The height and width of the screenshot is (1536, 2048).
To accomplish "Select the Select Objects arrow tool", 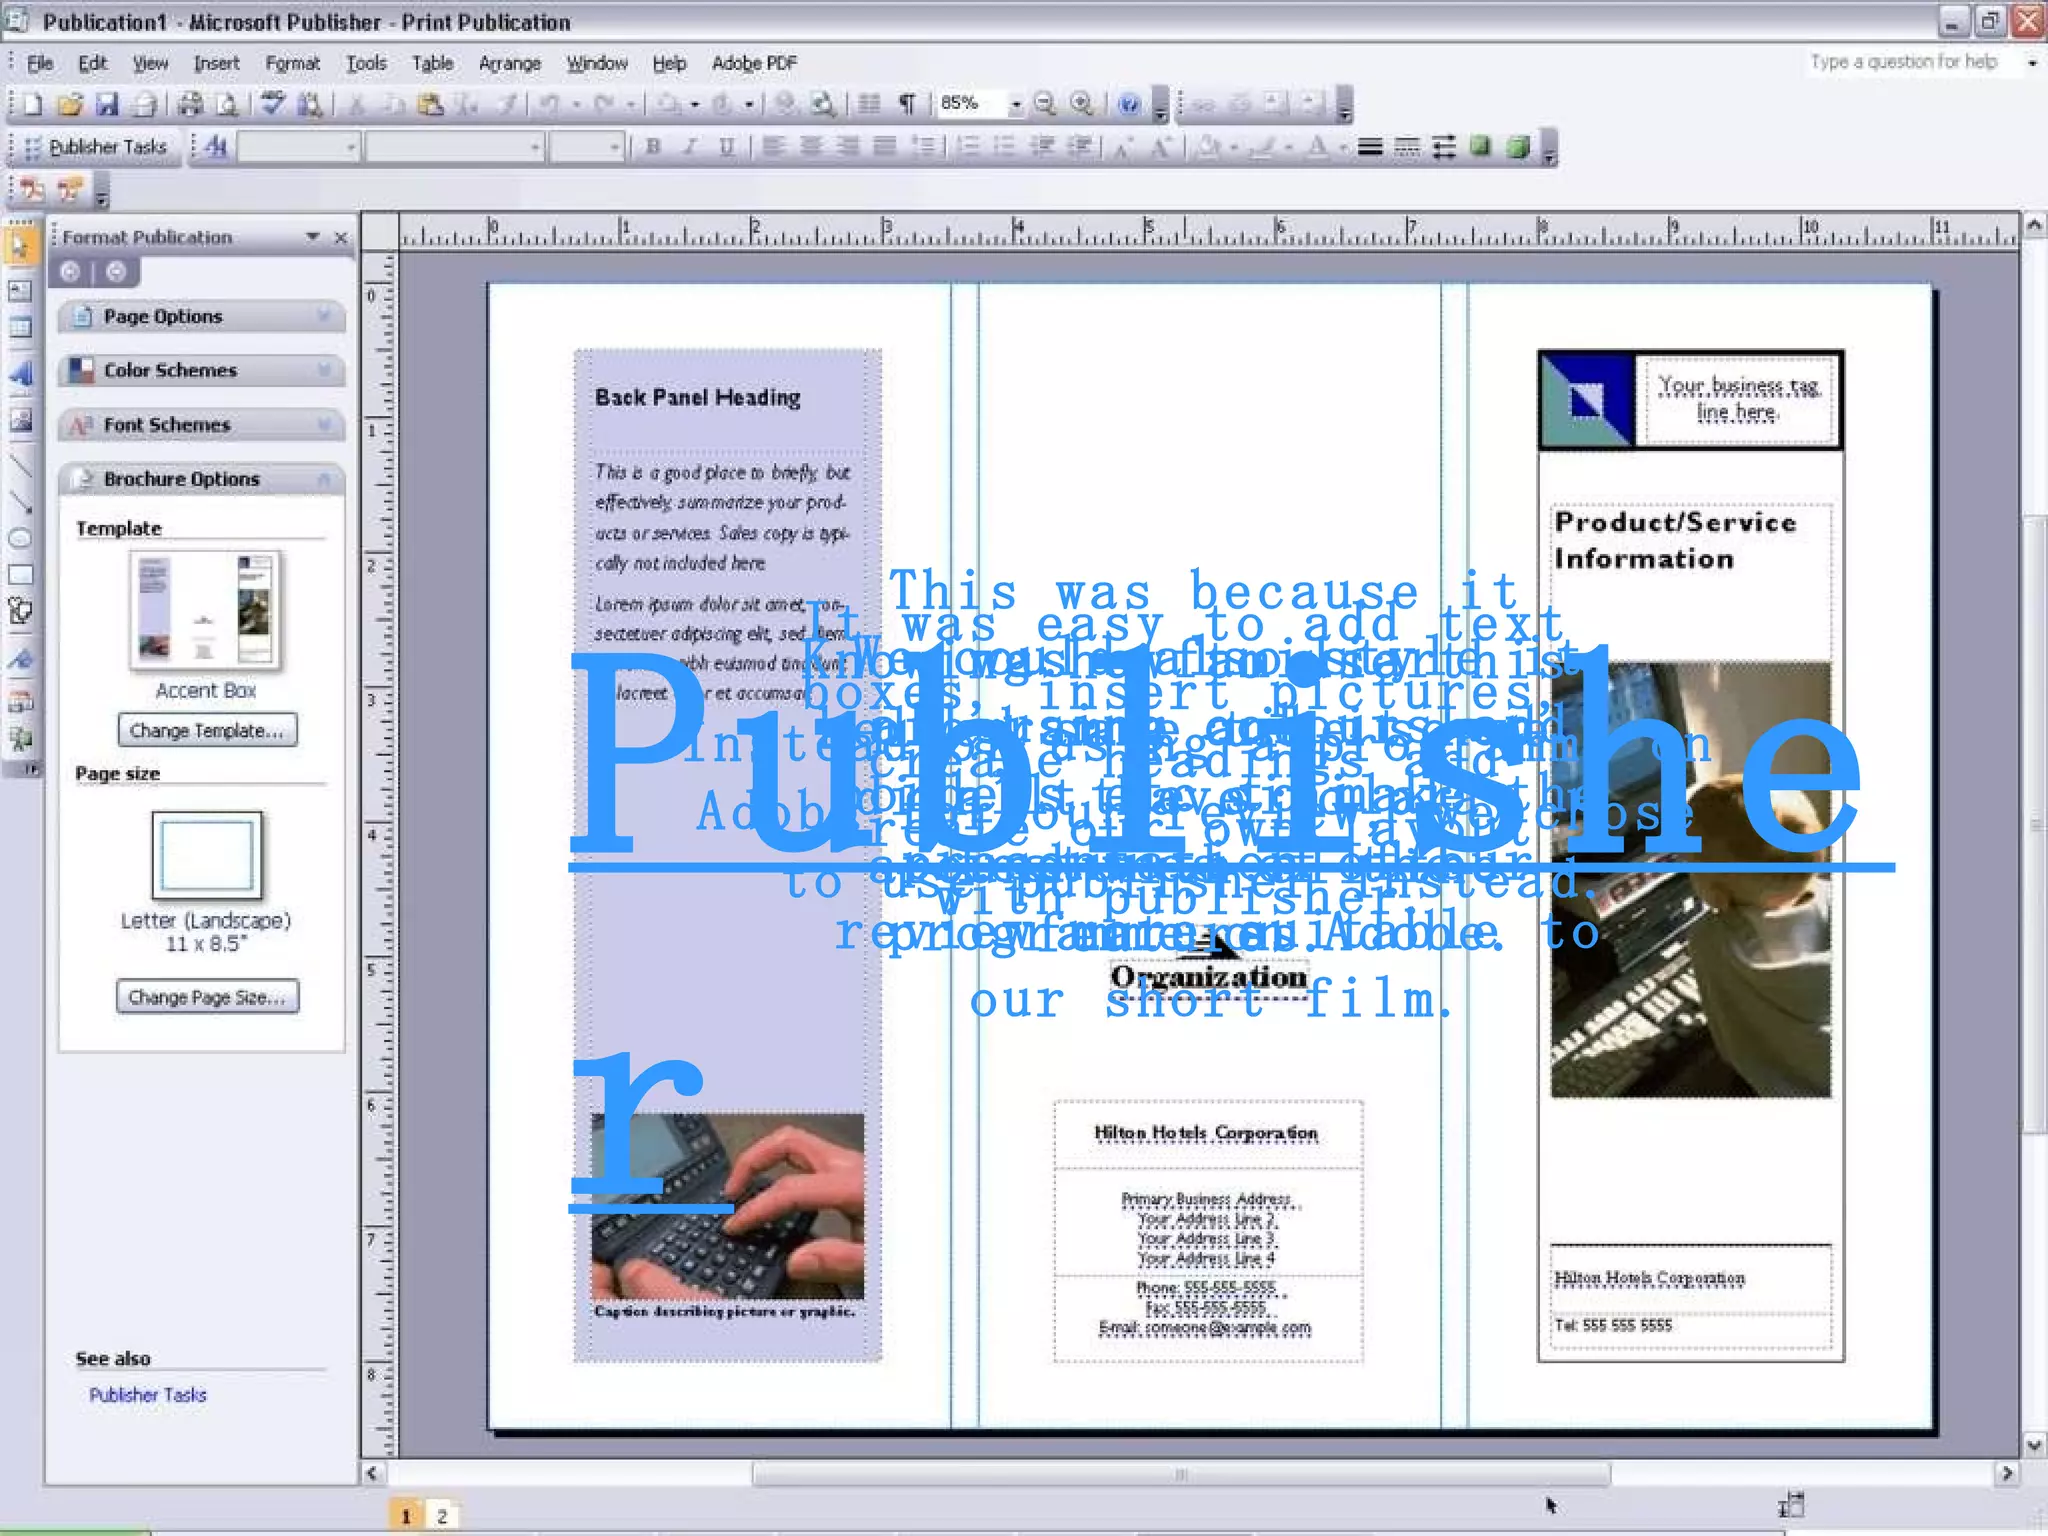I will (x=20, y=246).
